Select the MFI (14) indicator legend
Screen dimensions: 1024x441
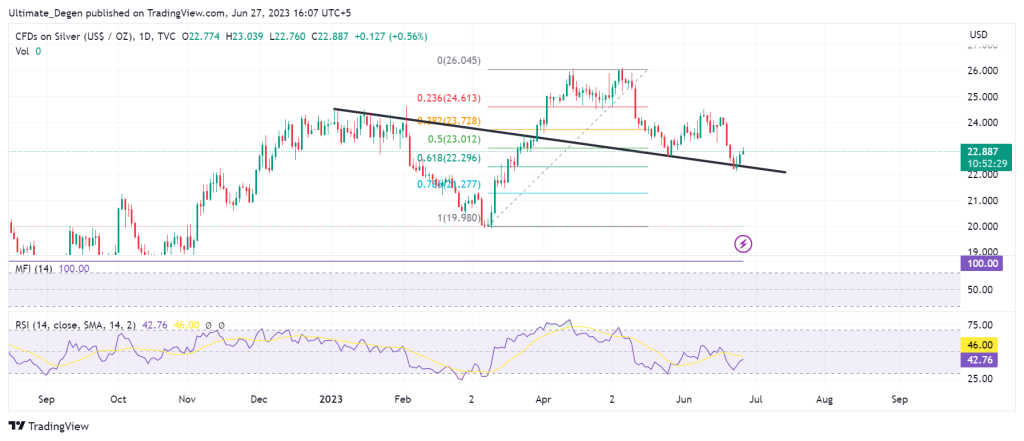(53, 269)
